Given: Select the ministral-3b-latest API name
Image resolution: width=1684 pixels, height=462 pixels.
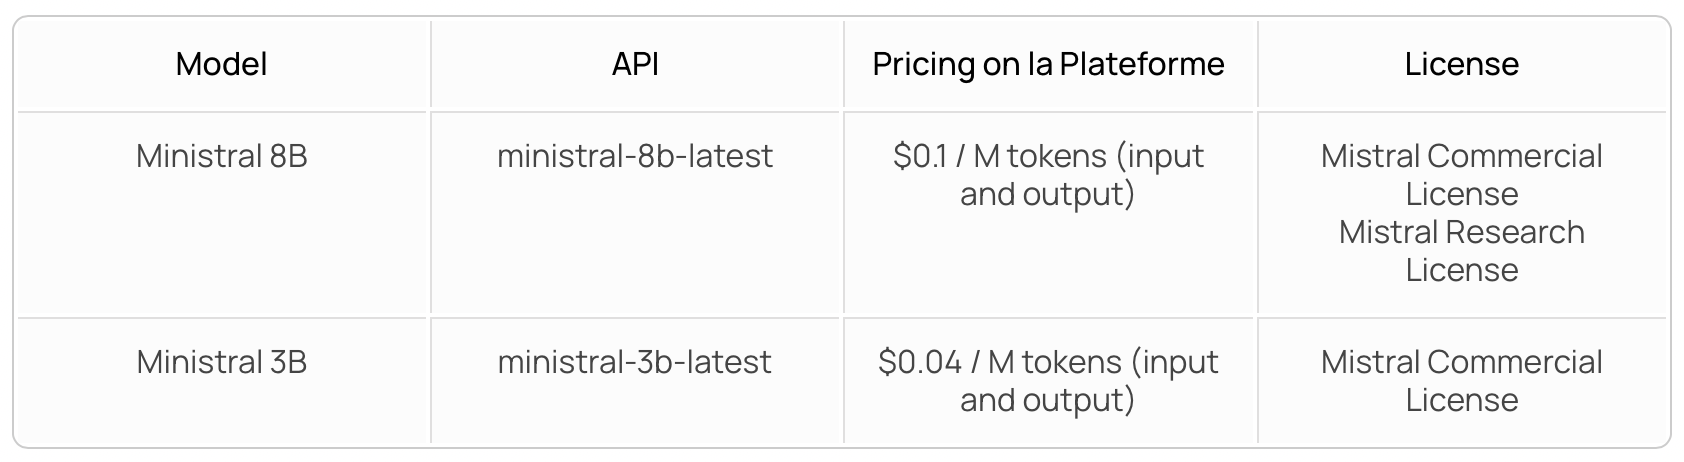Looking at the screenshot, I should (635, 362).
